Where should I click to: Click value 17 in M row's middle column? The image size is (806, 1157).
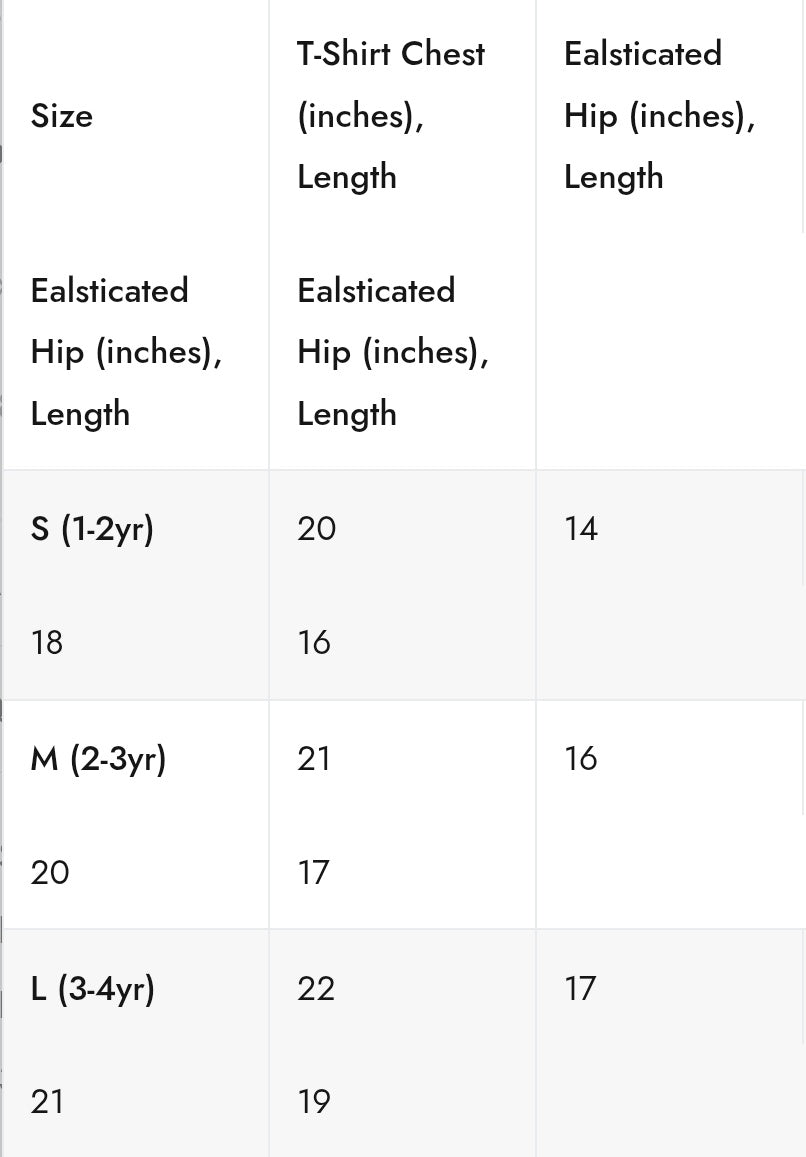pyautogui.click(x=314, y=873)
